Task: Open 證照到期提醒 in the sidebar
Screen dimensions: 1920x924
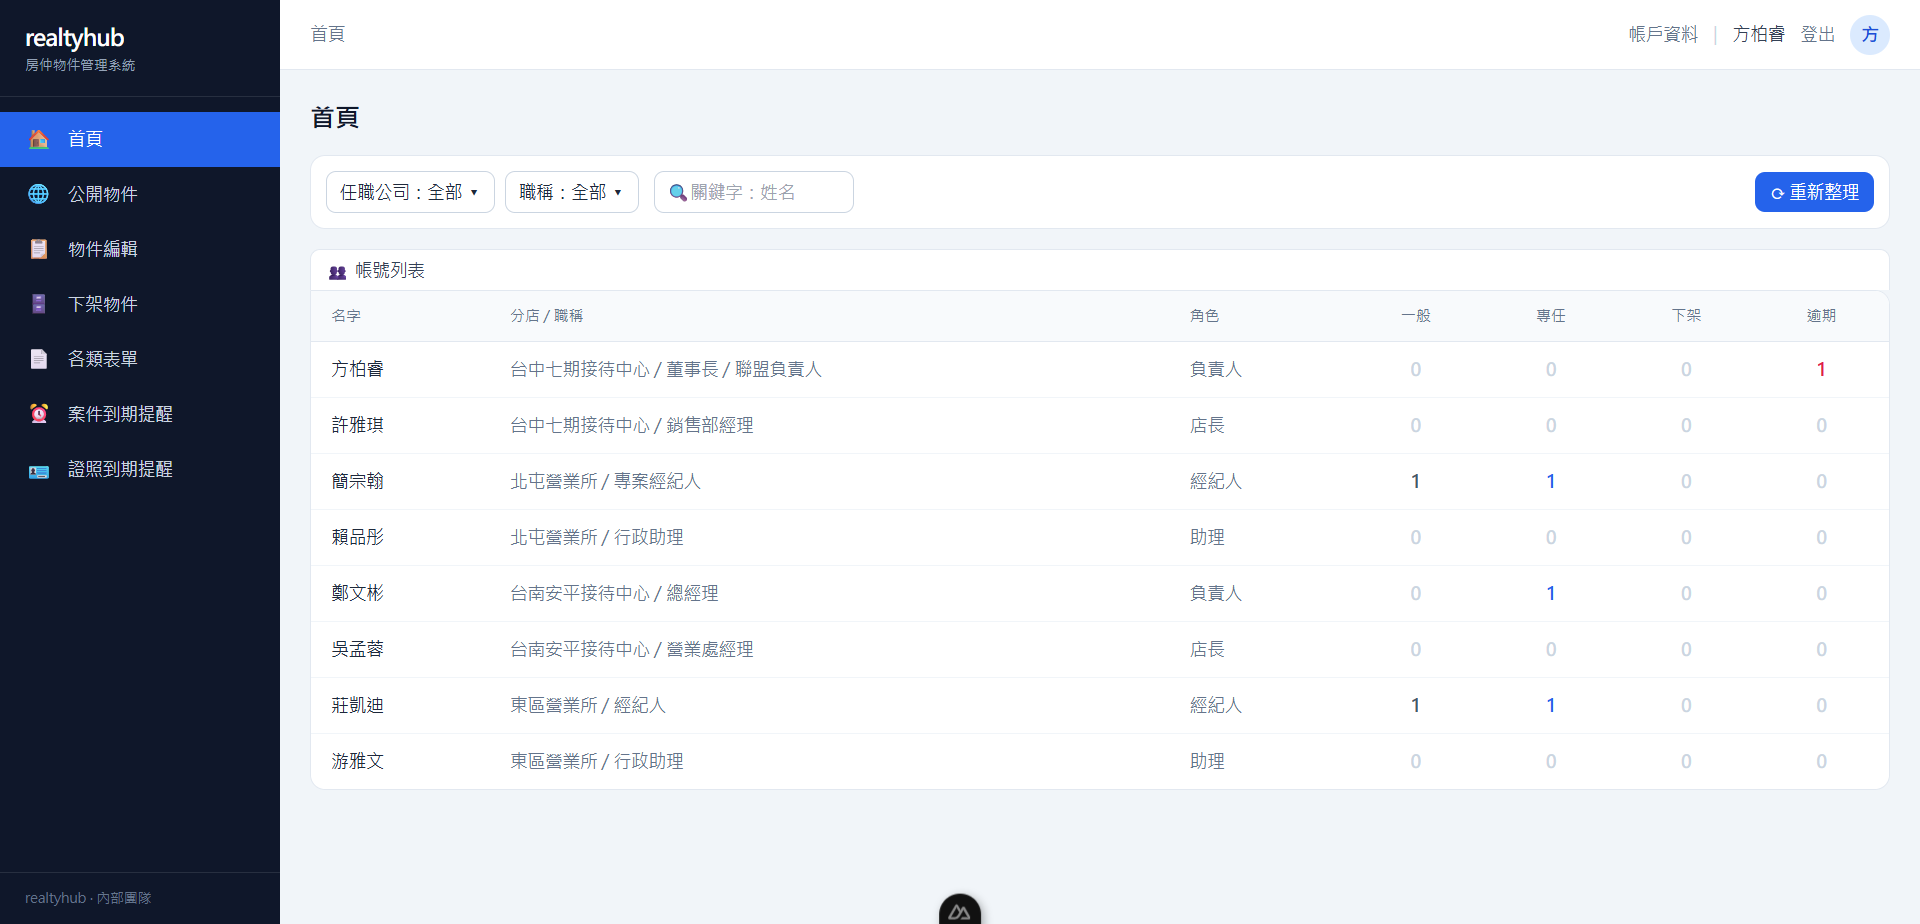Action: tap(140, 469)
